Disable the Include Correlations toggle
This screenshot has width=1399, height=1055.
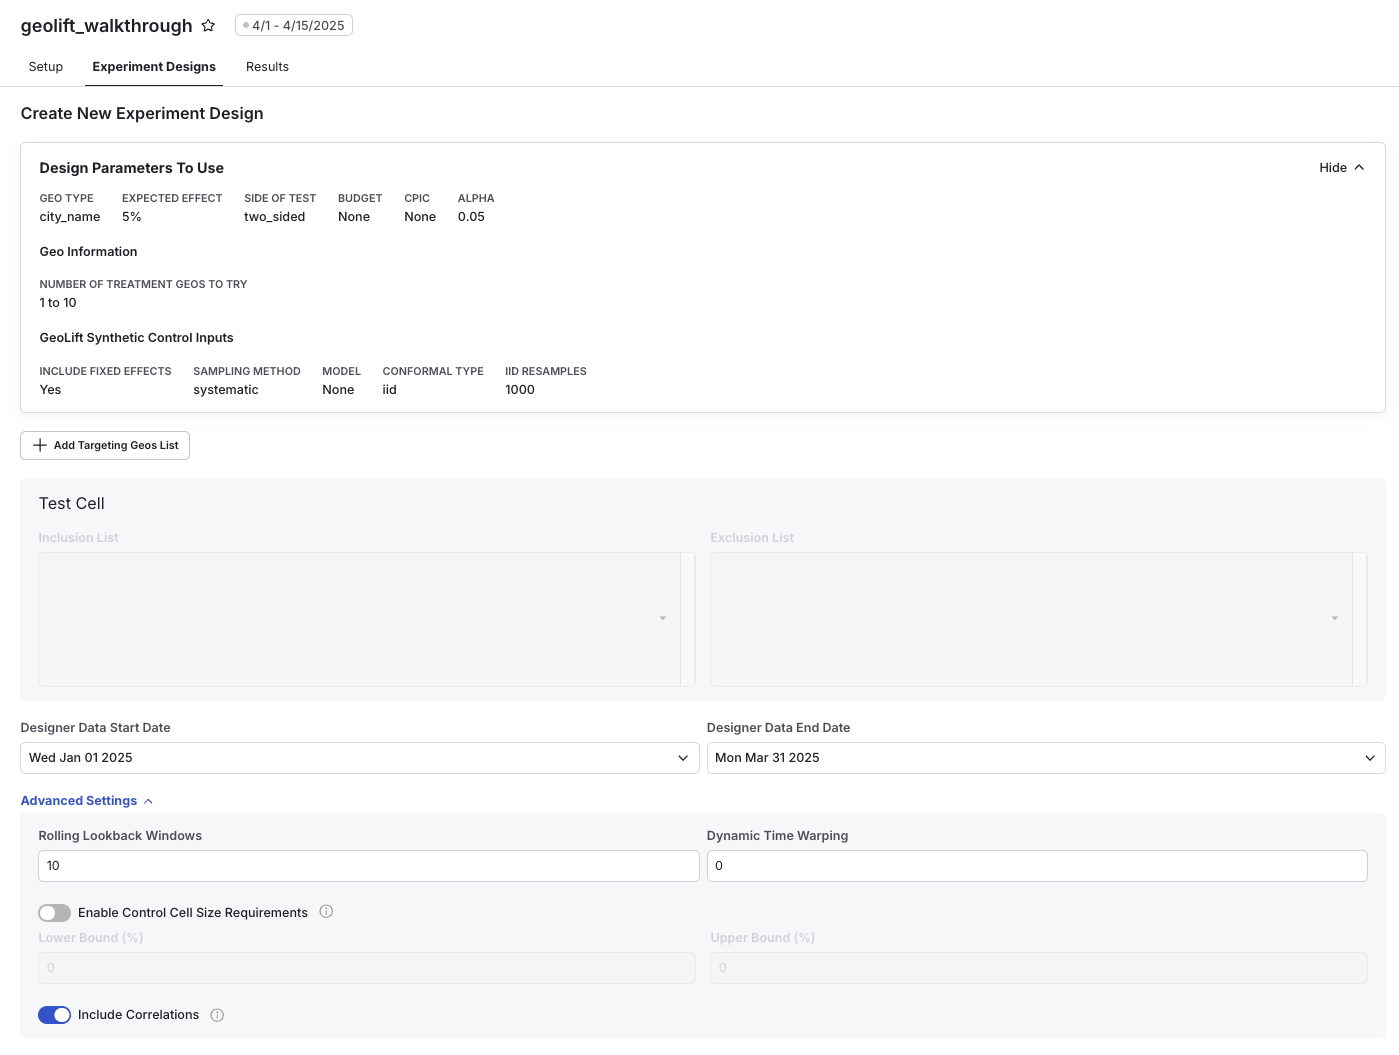[54, 1014]
